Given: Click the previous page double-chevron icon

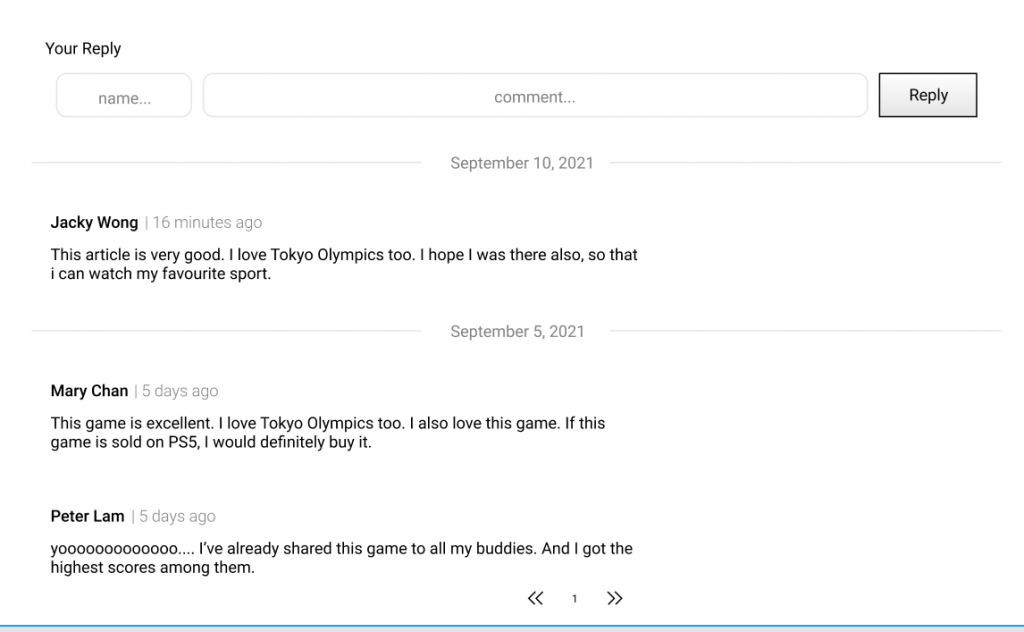Looking at the screenshot, I should [x=535, y=598].
